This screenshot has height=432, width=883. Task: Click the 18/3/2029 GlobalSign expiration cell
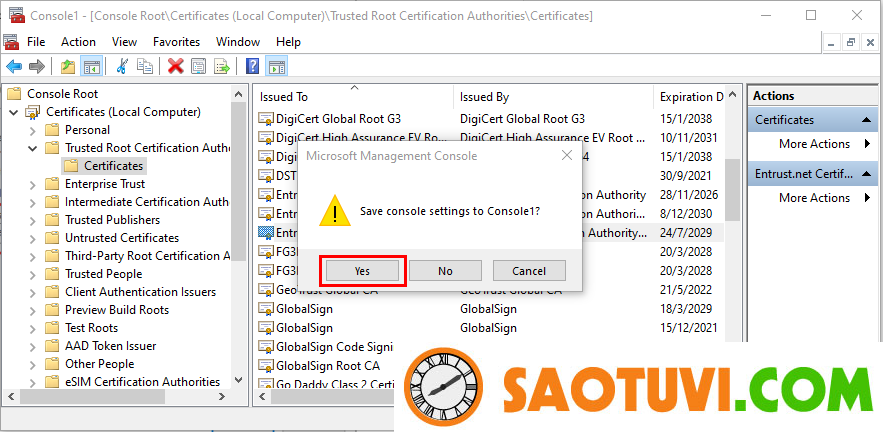point(686,309)
